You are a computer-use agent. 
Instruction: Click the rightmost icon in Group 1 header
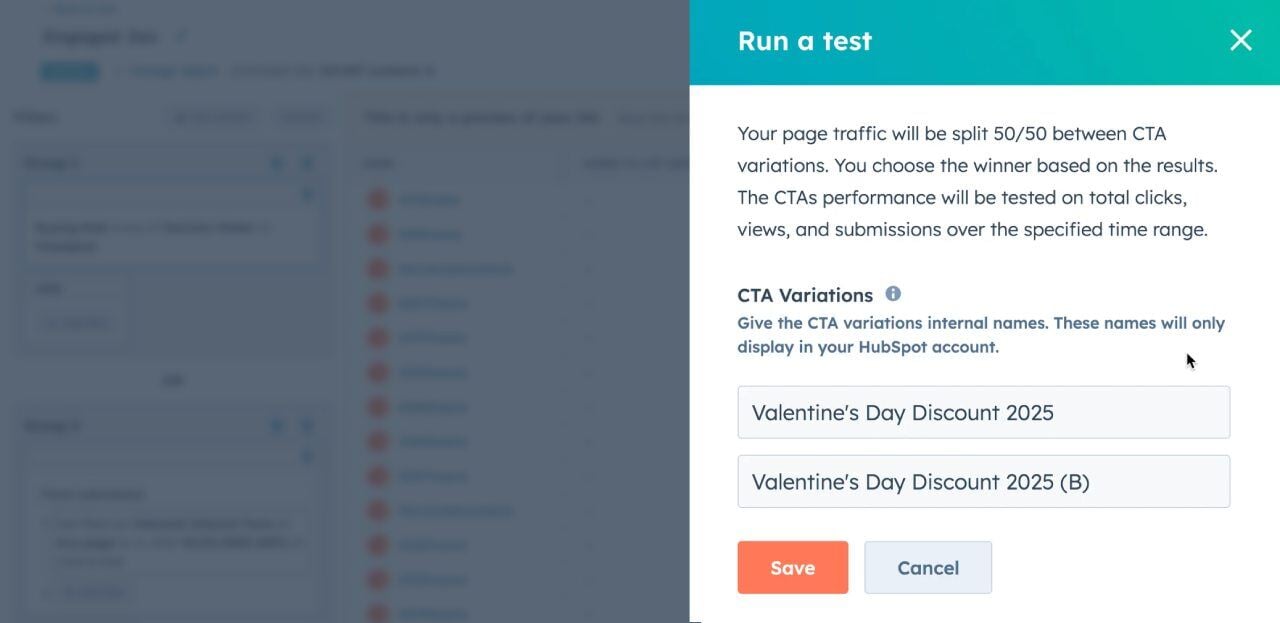coord(308,163)
